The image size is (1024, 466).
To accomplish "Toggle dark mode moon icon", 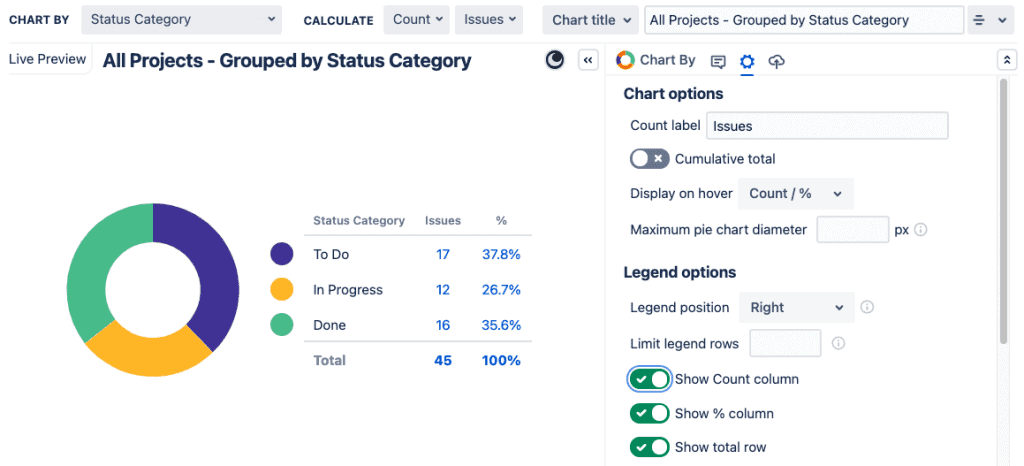I will (555, 61).
